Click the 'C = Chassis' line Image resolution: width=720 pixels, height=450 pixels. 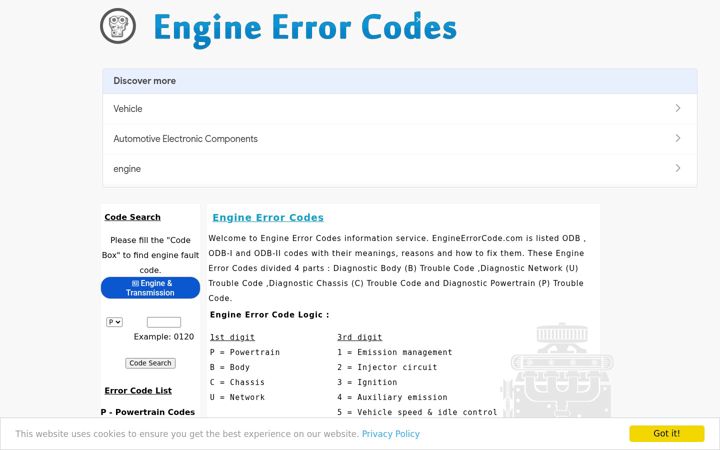(237, 382)
